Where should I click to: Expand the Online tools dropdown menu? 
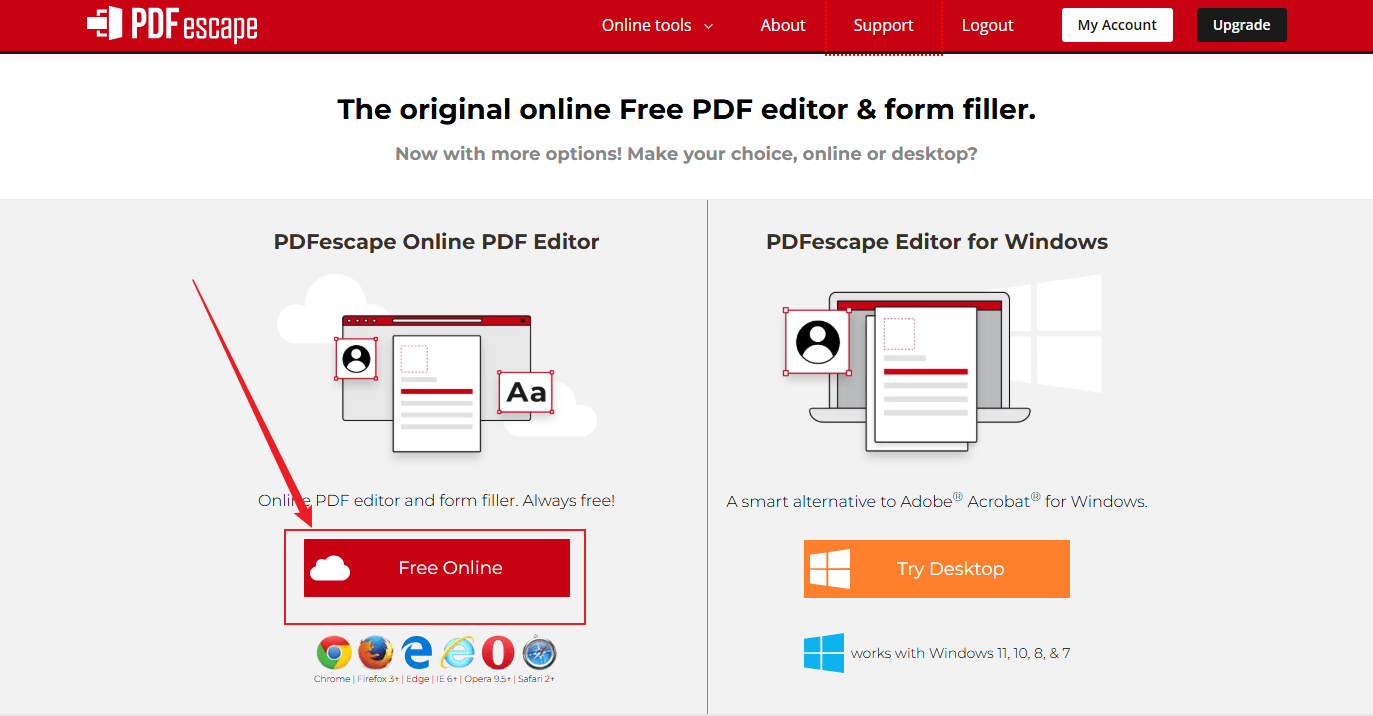(656, 25)
